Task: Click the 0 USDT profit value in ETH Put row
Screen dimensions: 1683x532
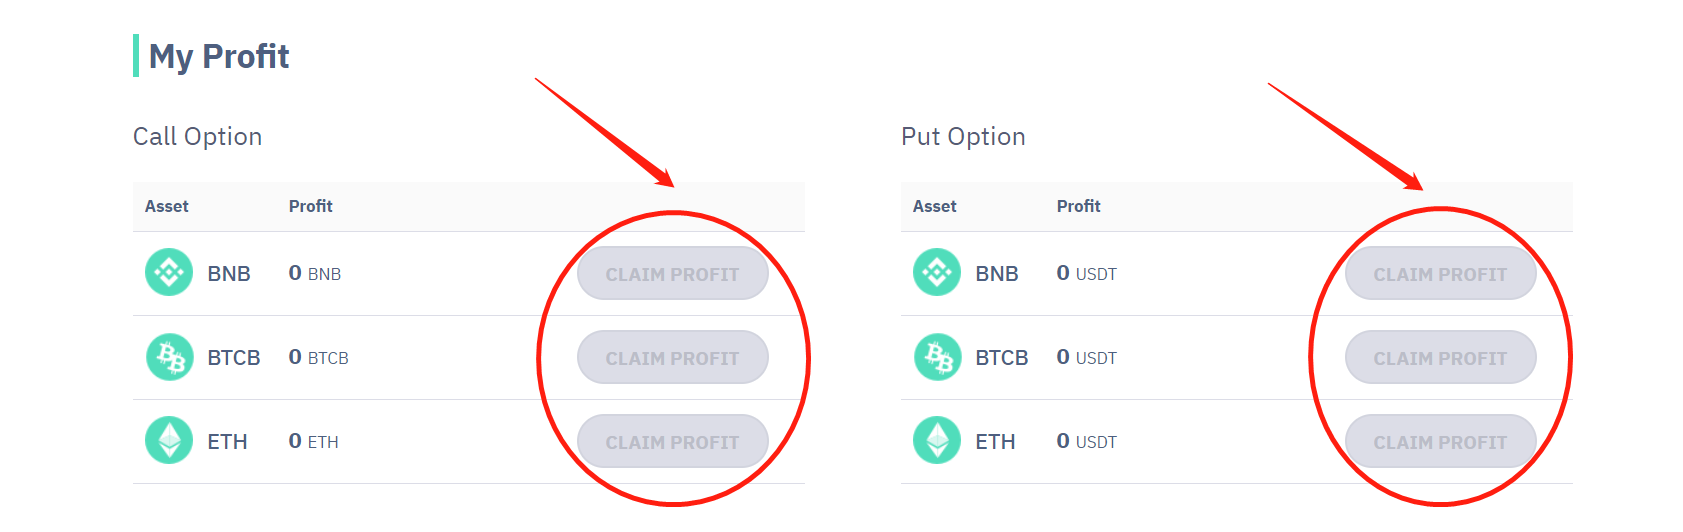Action: [1086, 441]
